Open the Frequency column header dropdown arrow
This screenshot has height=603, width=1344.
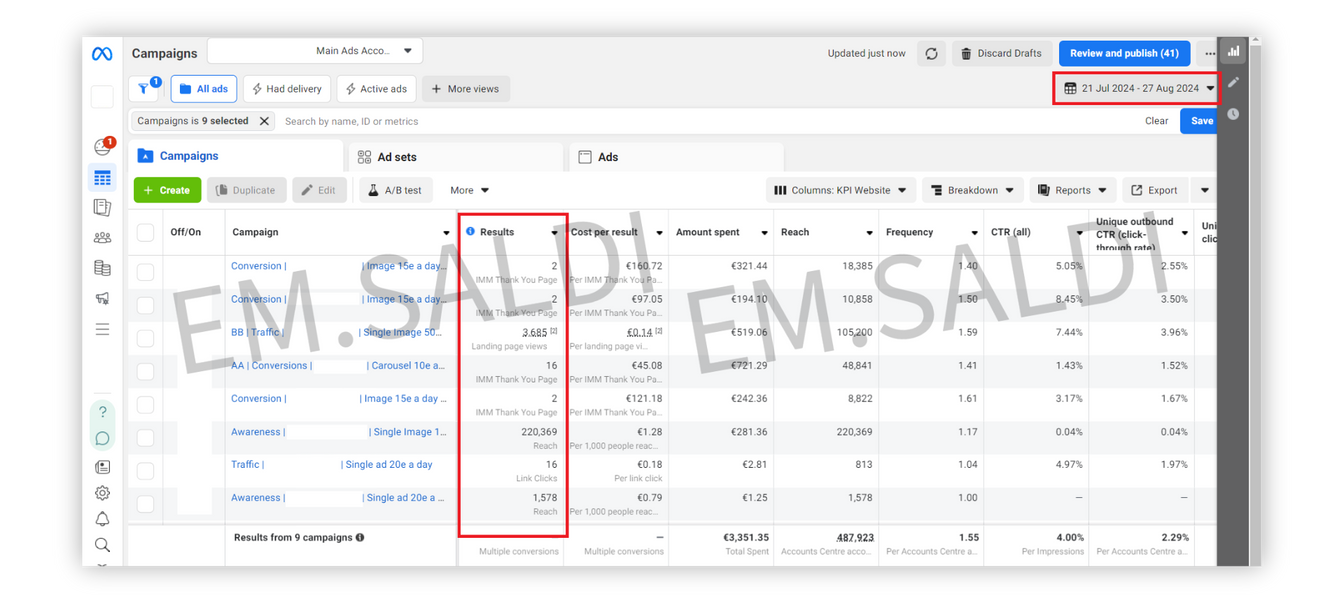[x=974, y=233]
